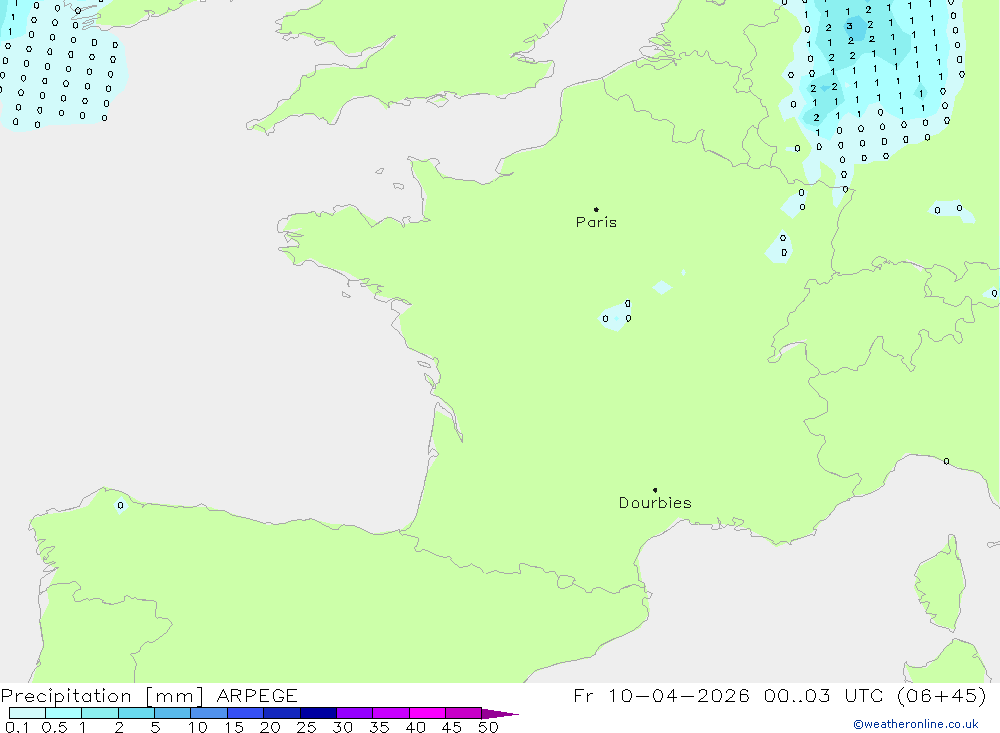Click the small rain patch on Spain's north coast
1000x733 pixels.
pyautogui.click(x=120, y=505)
